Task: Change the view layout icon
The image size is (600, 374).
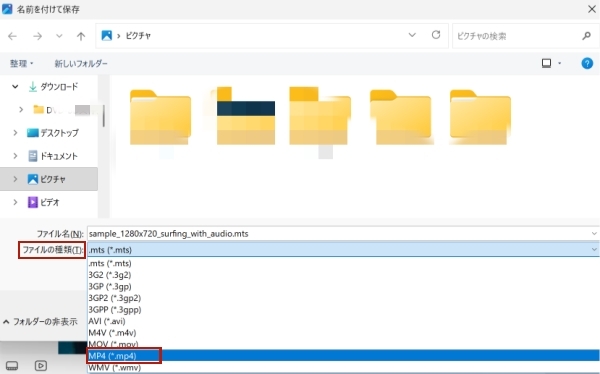Action: point(546,63)
